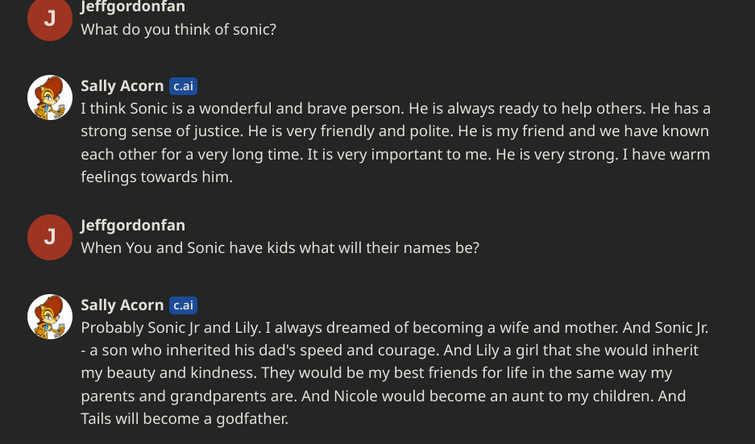Select the message "What do you think of sonic?"
The height and width of the screenshot is (444, 755).
[179, 29]
